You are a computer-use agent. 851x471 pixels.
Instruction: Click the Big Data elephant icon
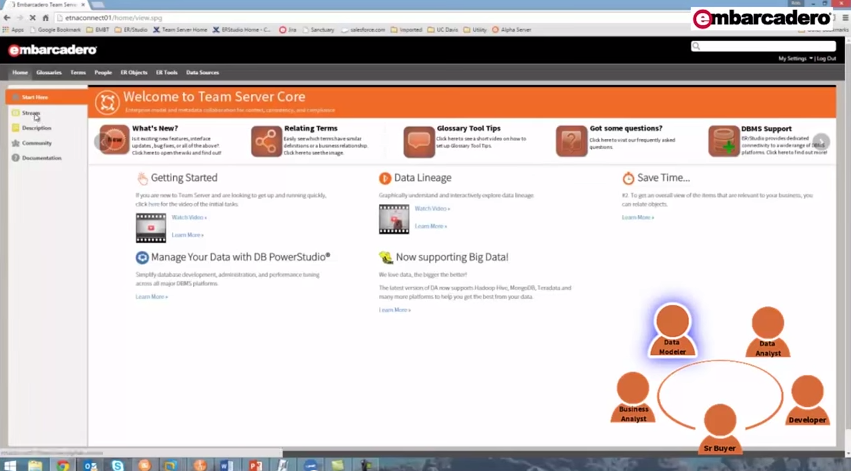coord(386,257)
